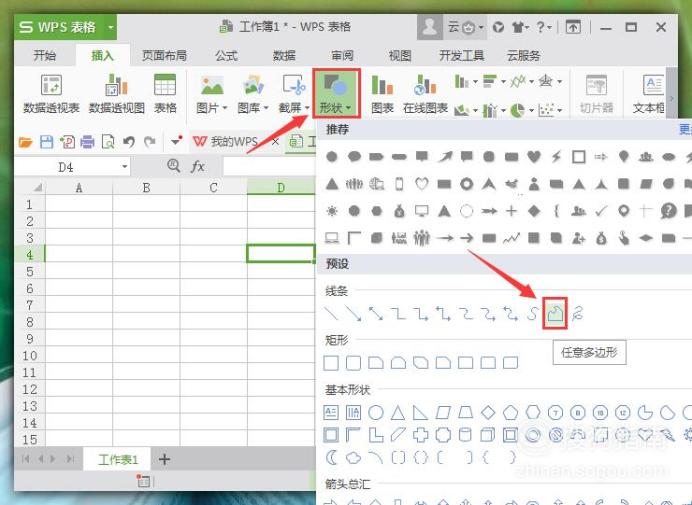Select the curve S line shape
Screen dimensions: 692x505
coord(533,314)
